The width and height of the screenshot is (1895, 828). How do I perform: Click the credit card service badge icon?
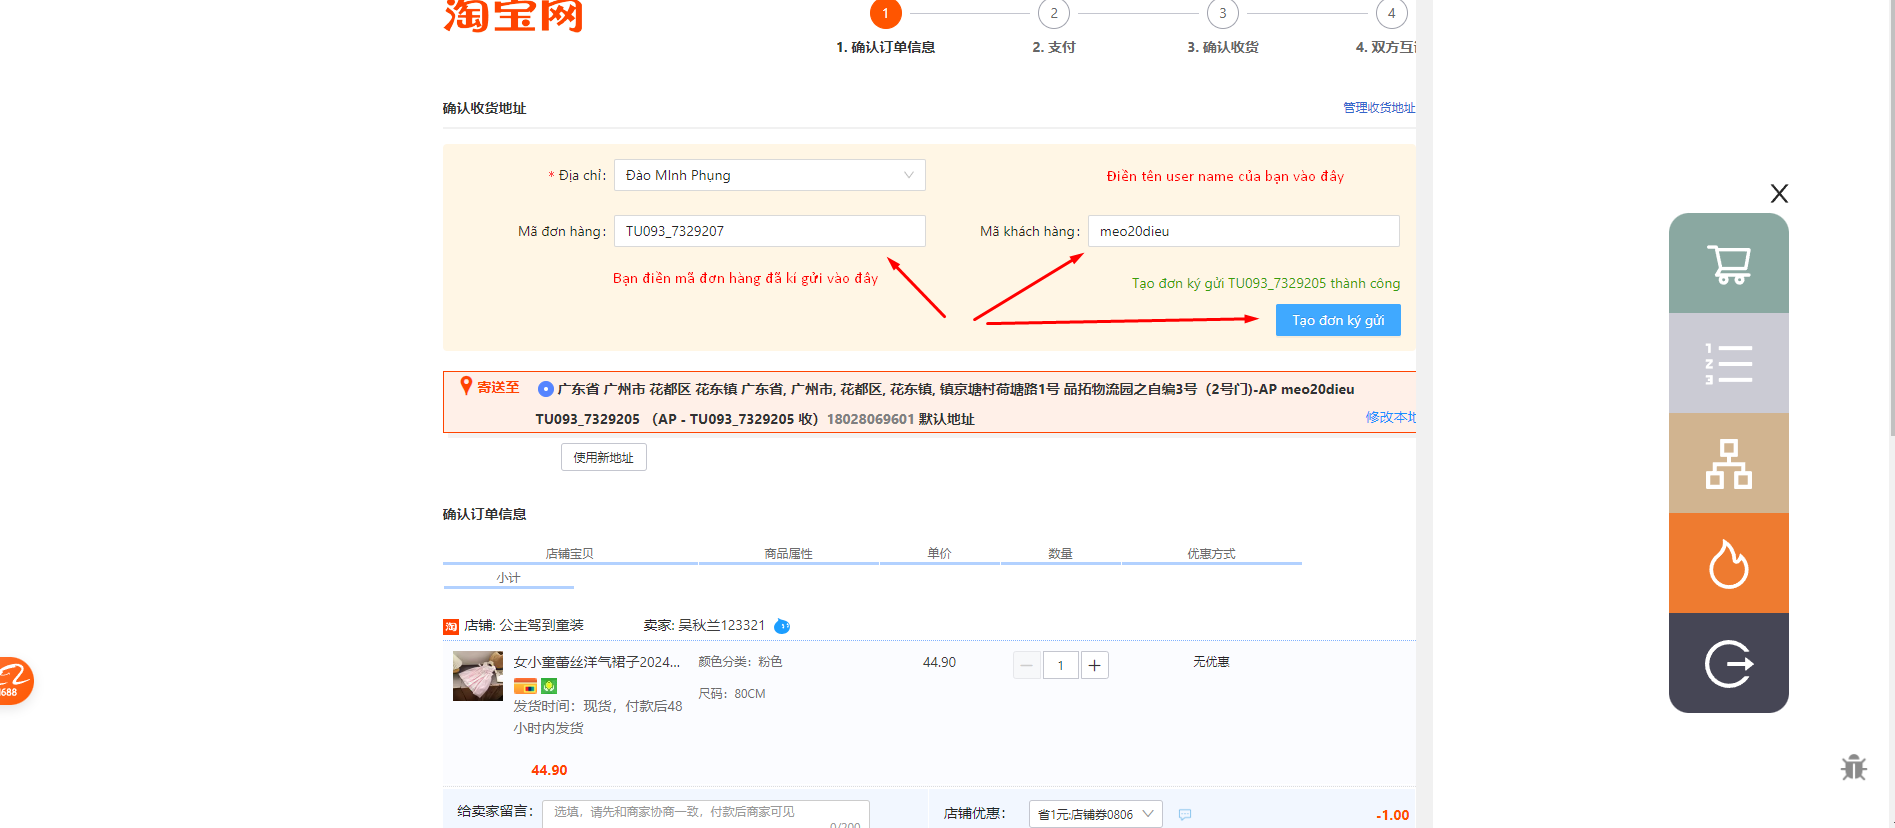click(525, 686)
